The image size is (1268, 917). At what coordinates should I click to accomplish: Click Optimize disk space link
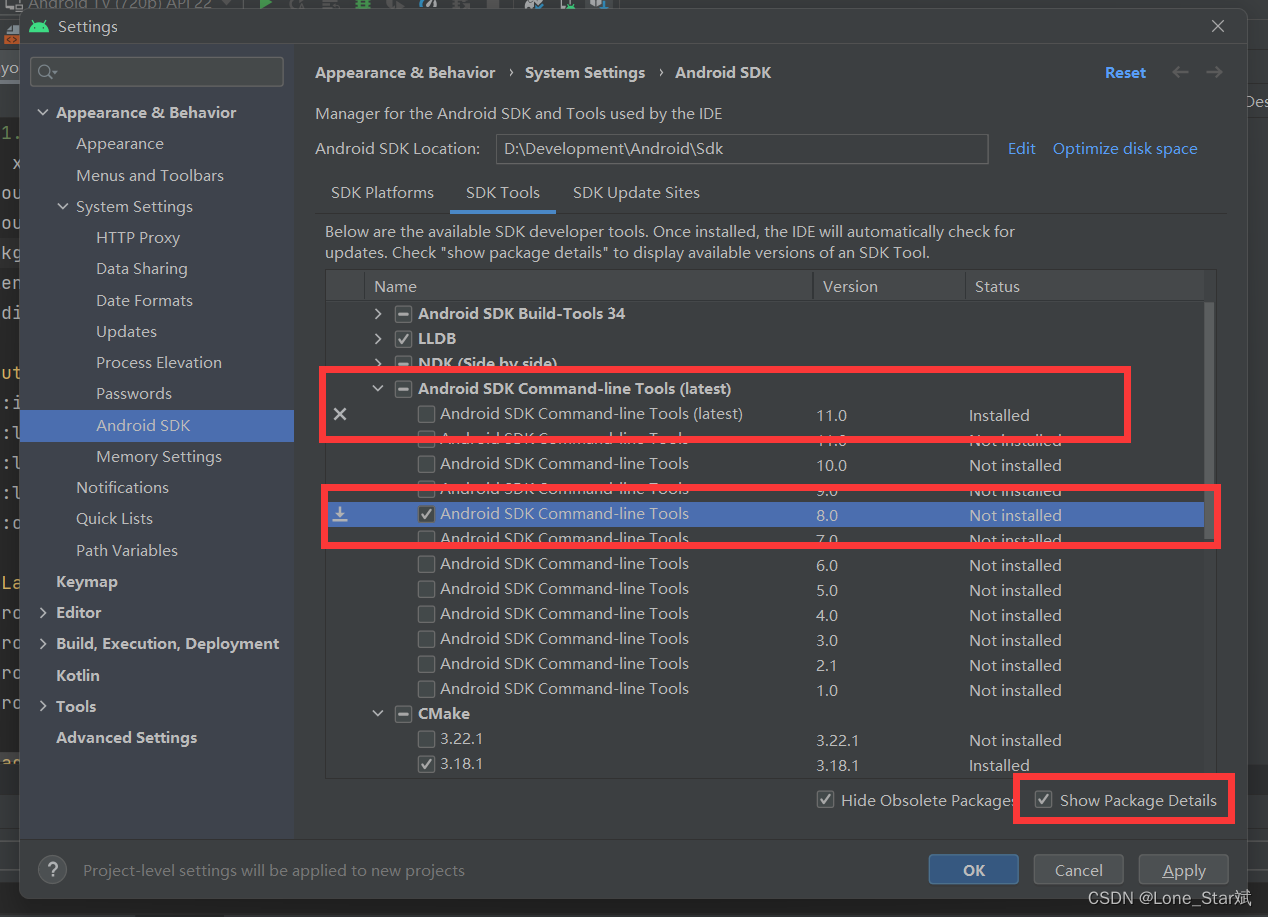coord(1125,149)
